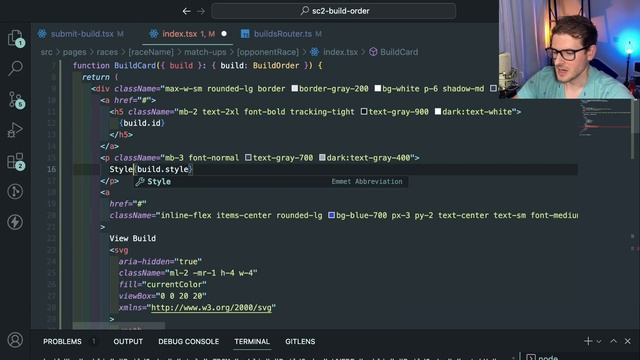Switch to the submit-build.tsx tab
Viewport: 640px width, 360px height.
tap(82, 34)
